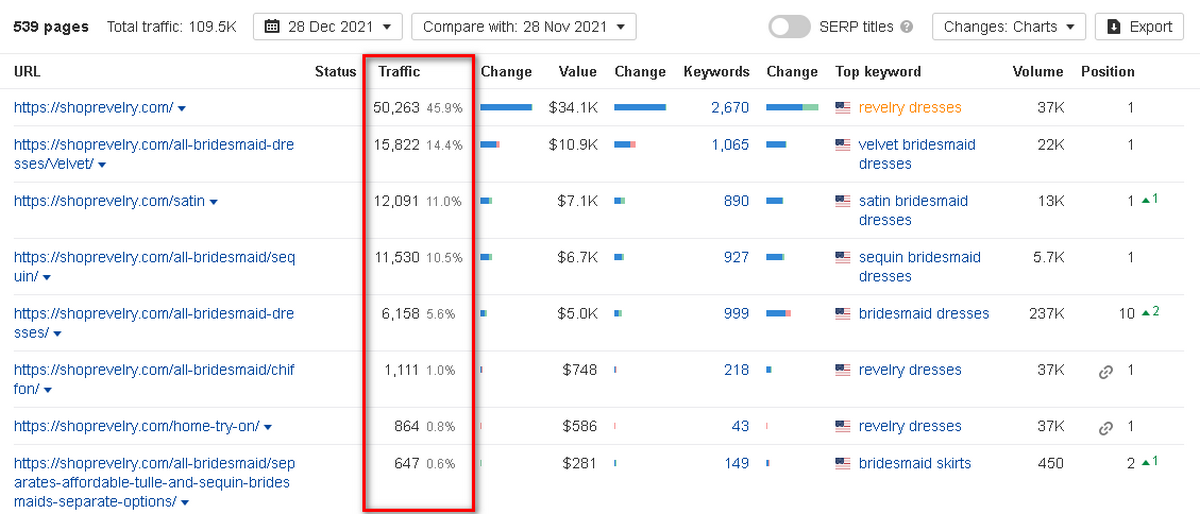The height and width of the screenshot is (514, 1200).
Task: Open the 28 Dec 2021 date picker
Action: tap(328, 27)
